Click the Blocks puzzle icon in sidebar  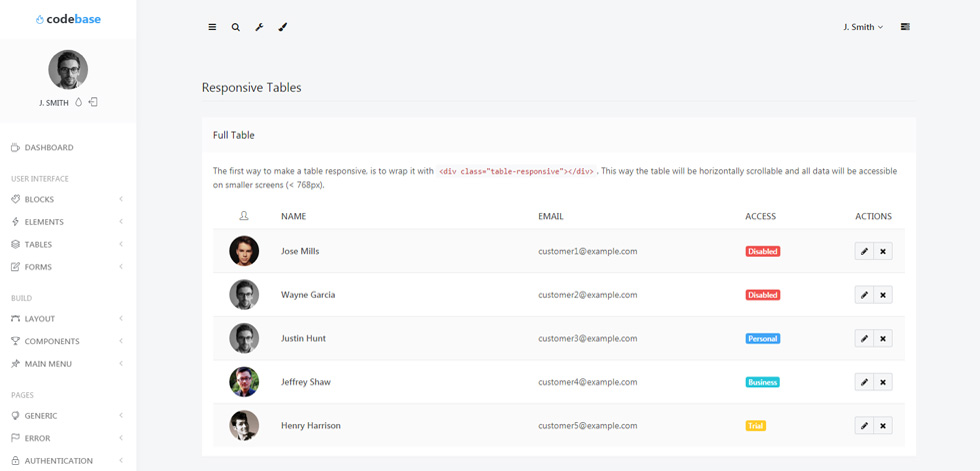[16, 200]
